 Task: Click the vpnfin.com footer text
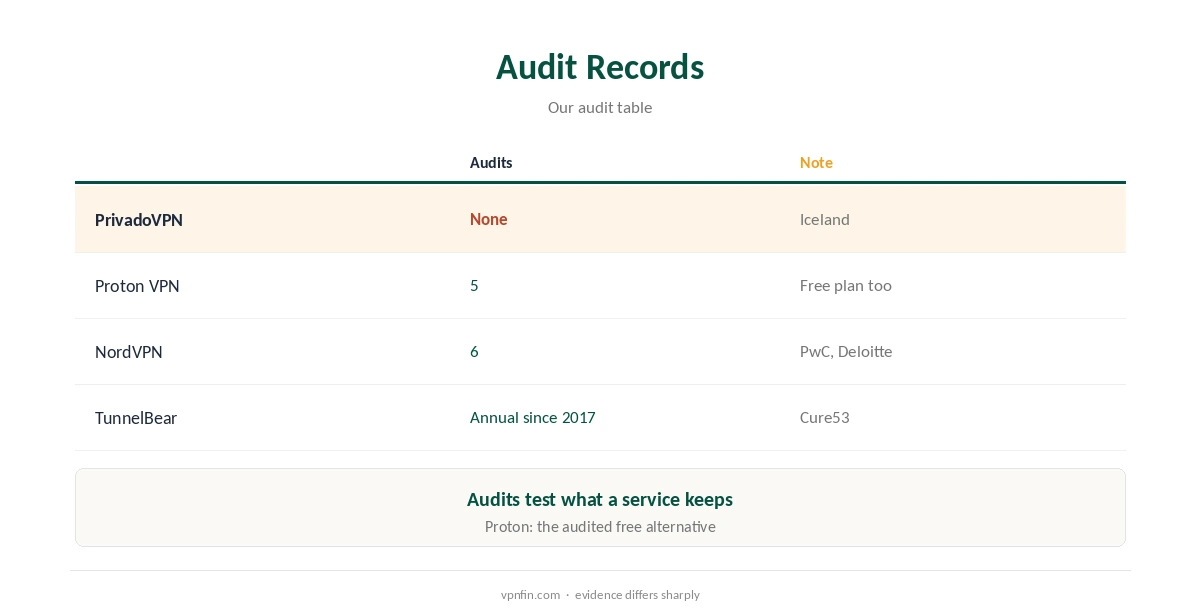(x=531, y=594)
